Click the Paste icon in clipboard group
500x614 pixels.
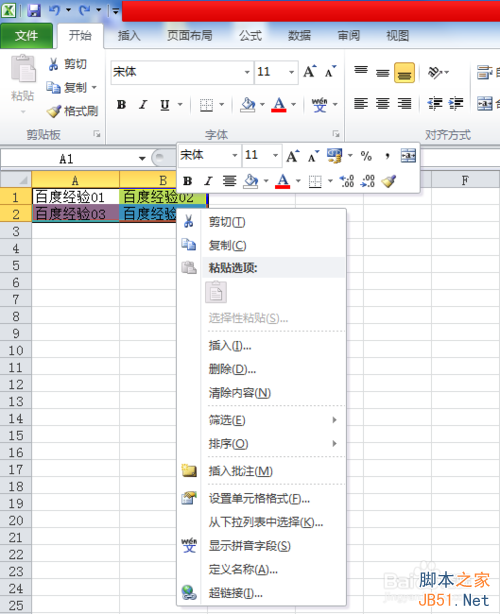click(x=23, y=69)
